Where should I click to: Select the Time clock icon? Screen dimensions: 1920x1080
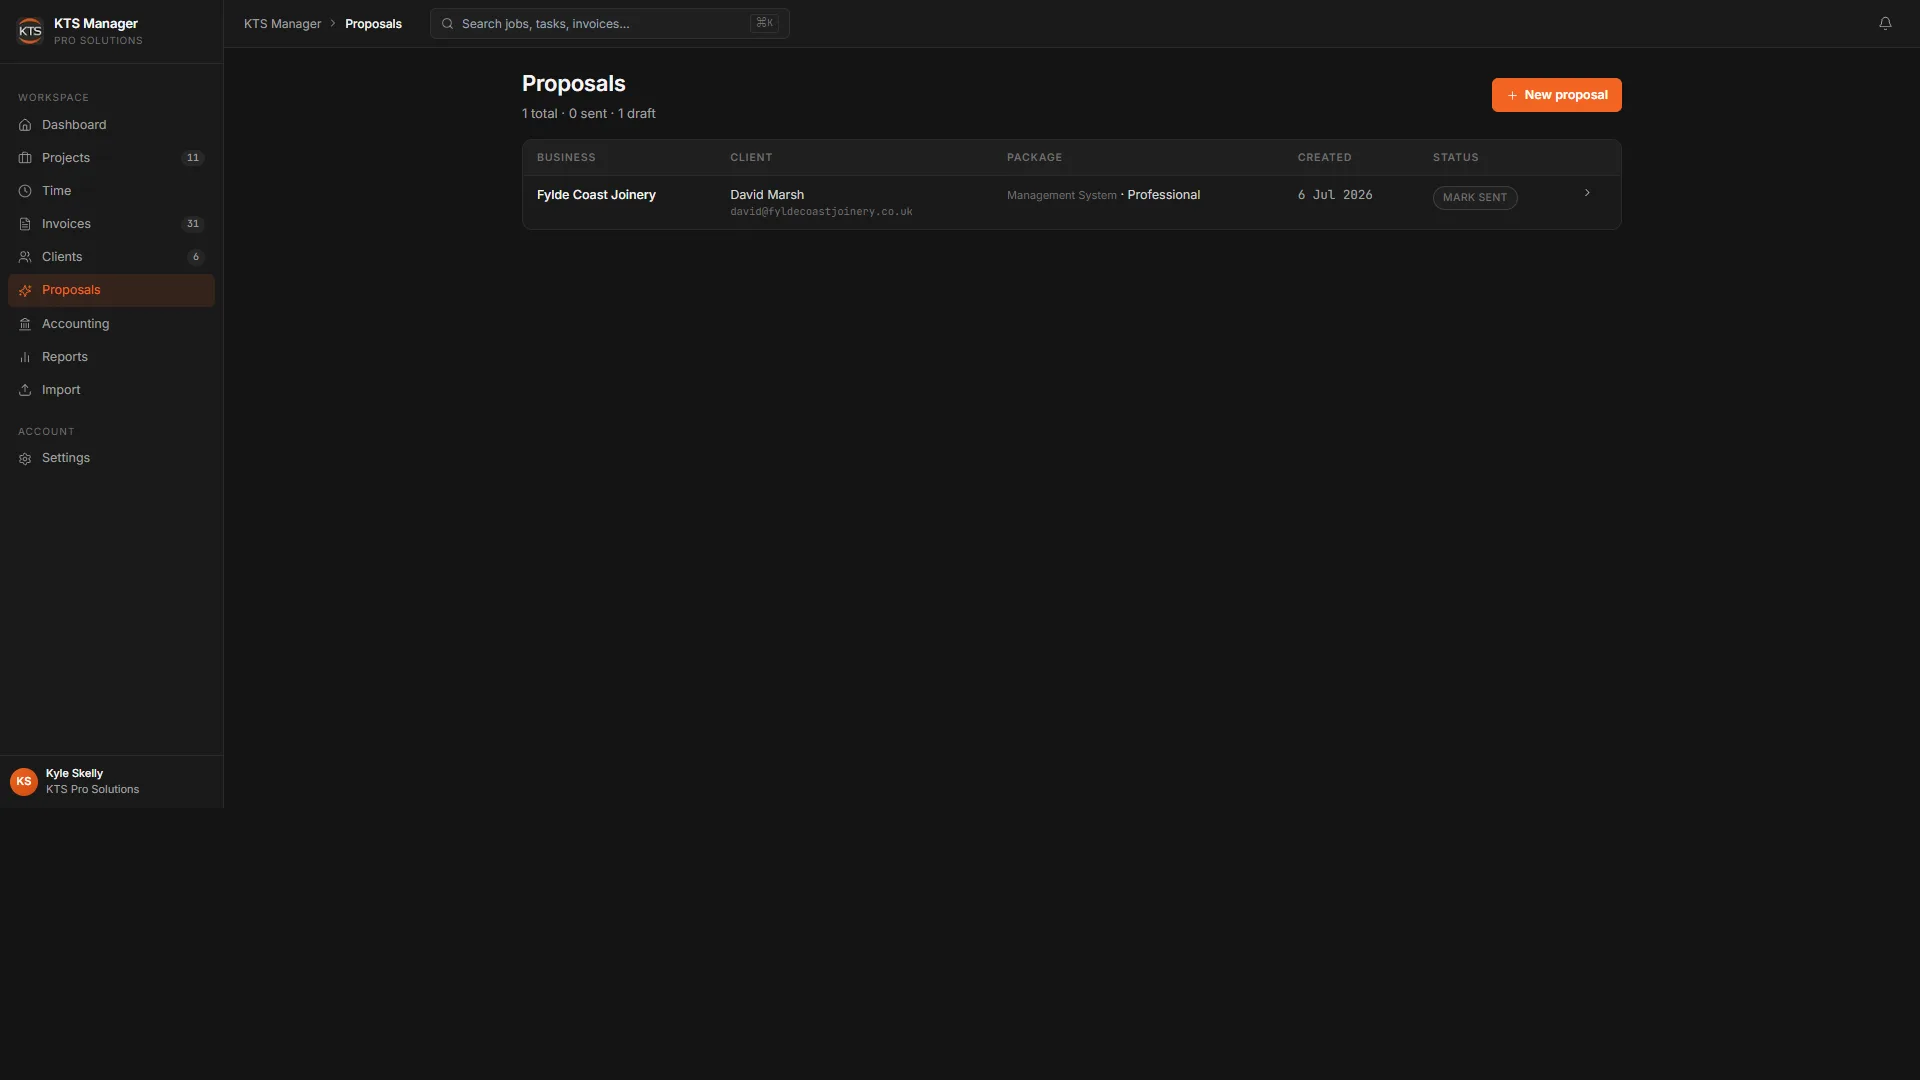coord(25,191)
